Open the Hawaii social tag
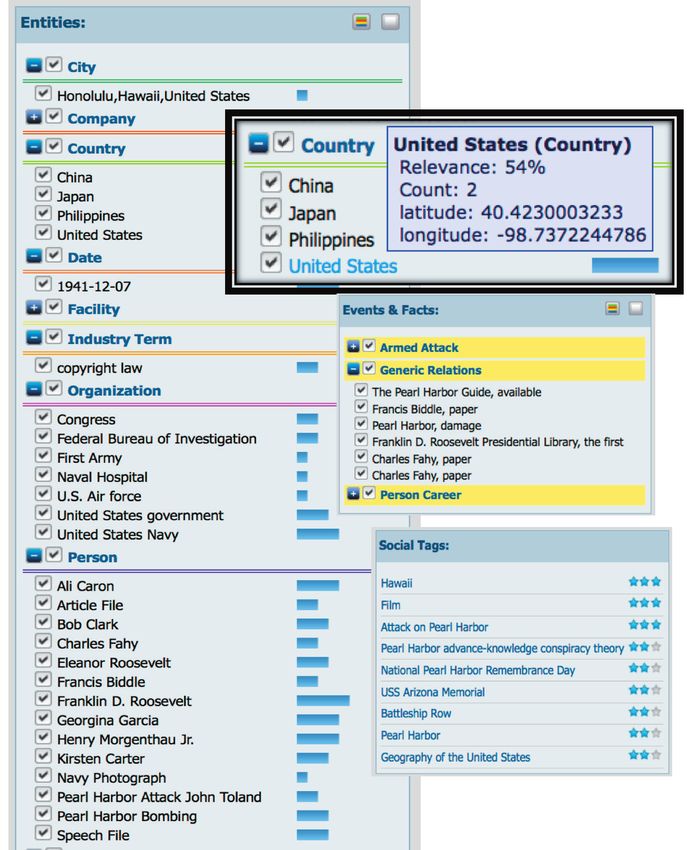690x850 pixels. click(396, 583)
